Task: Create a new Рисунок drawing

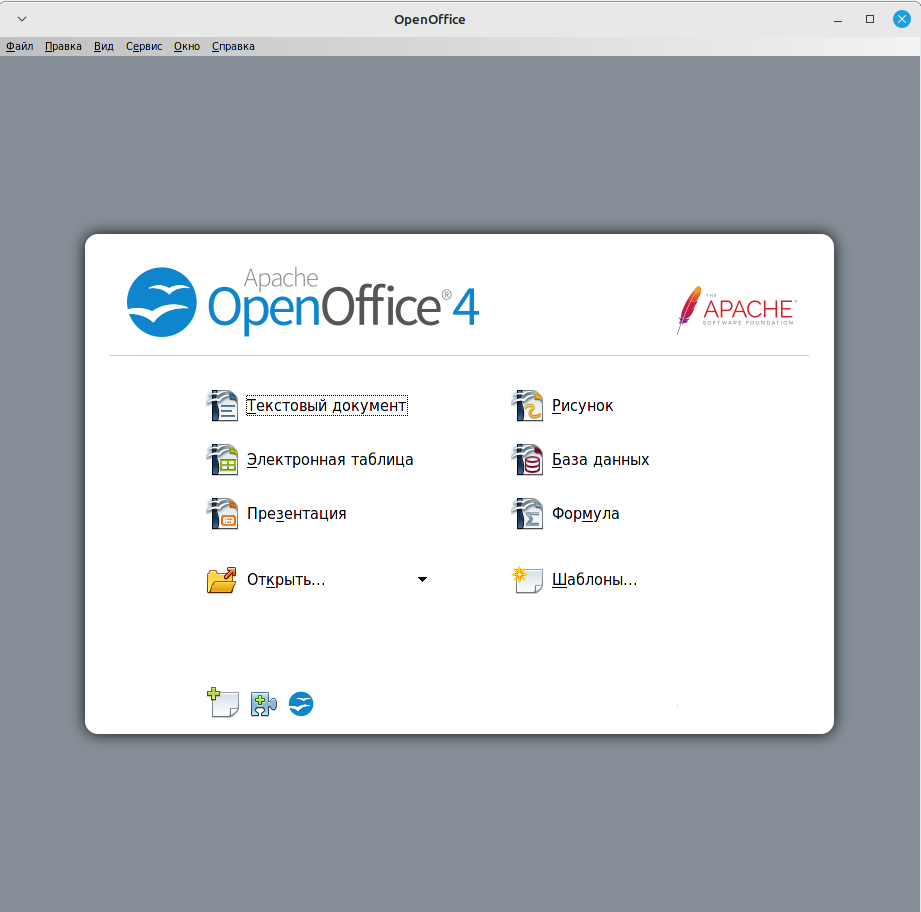Action: pos(582,405)
